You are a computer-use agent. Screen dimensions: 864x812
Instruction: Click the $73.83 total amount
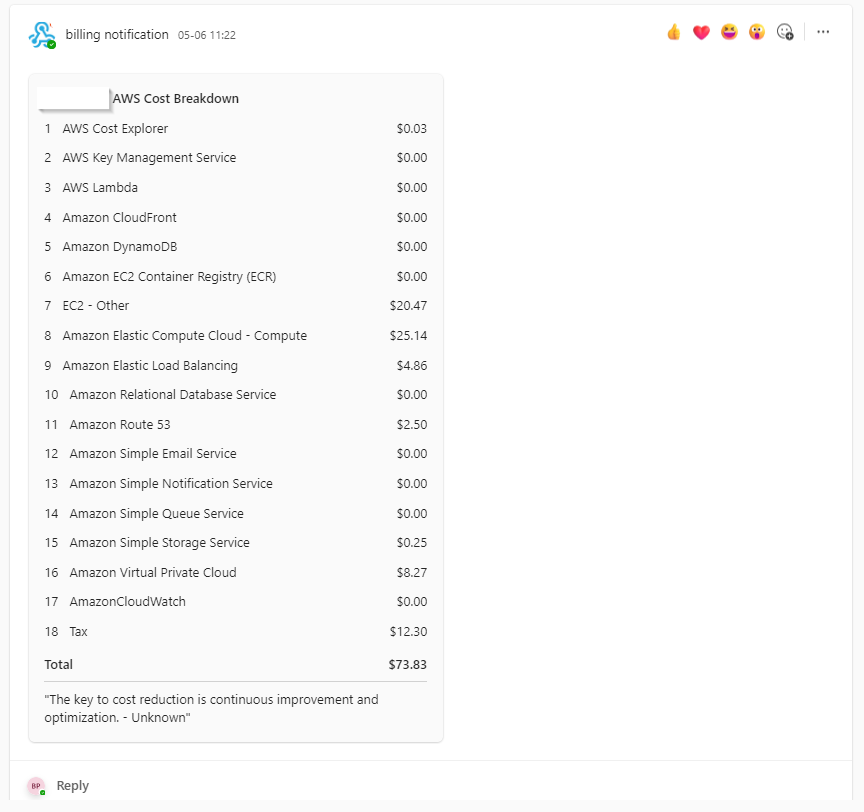[x=408, y=665]
